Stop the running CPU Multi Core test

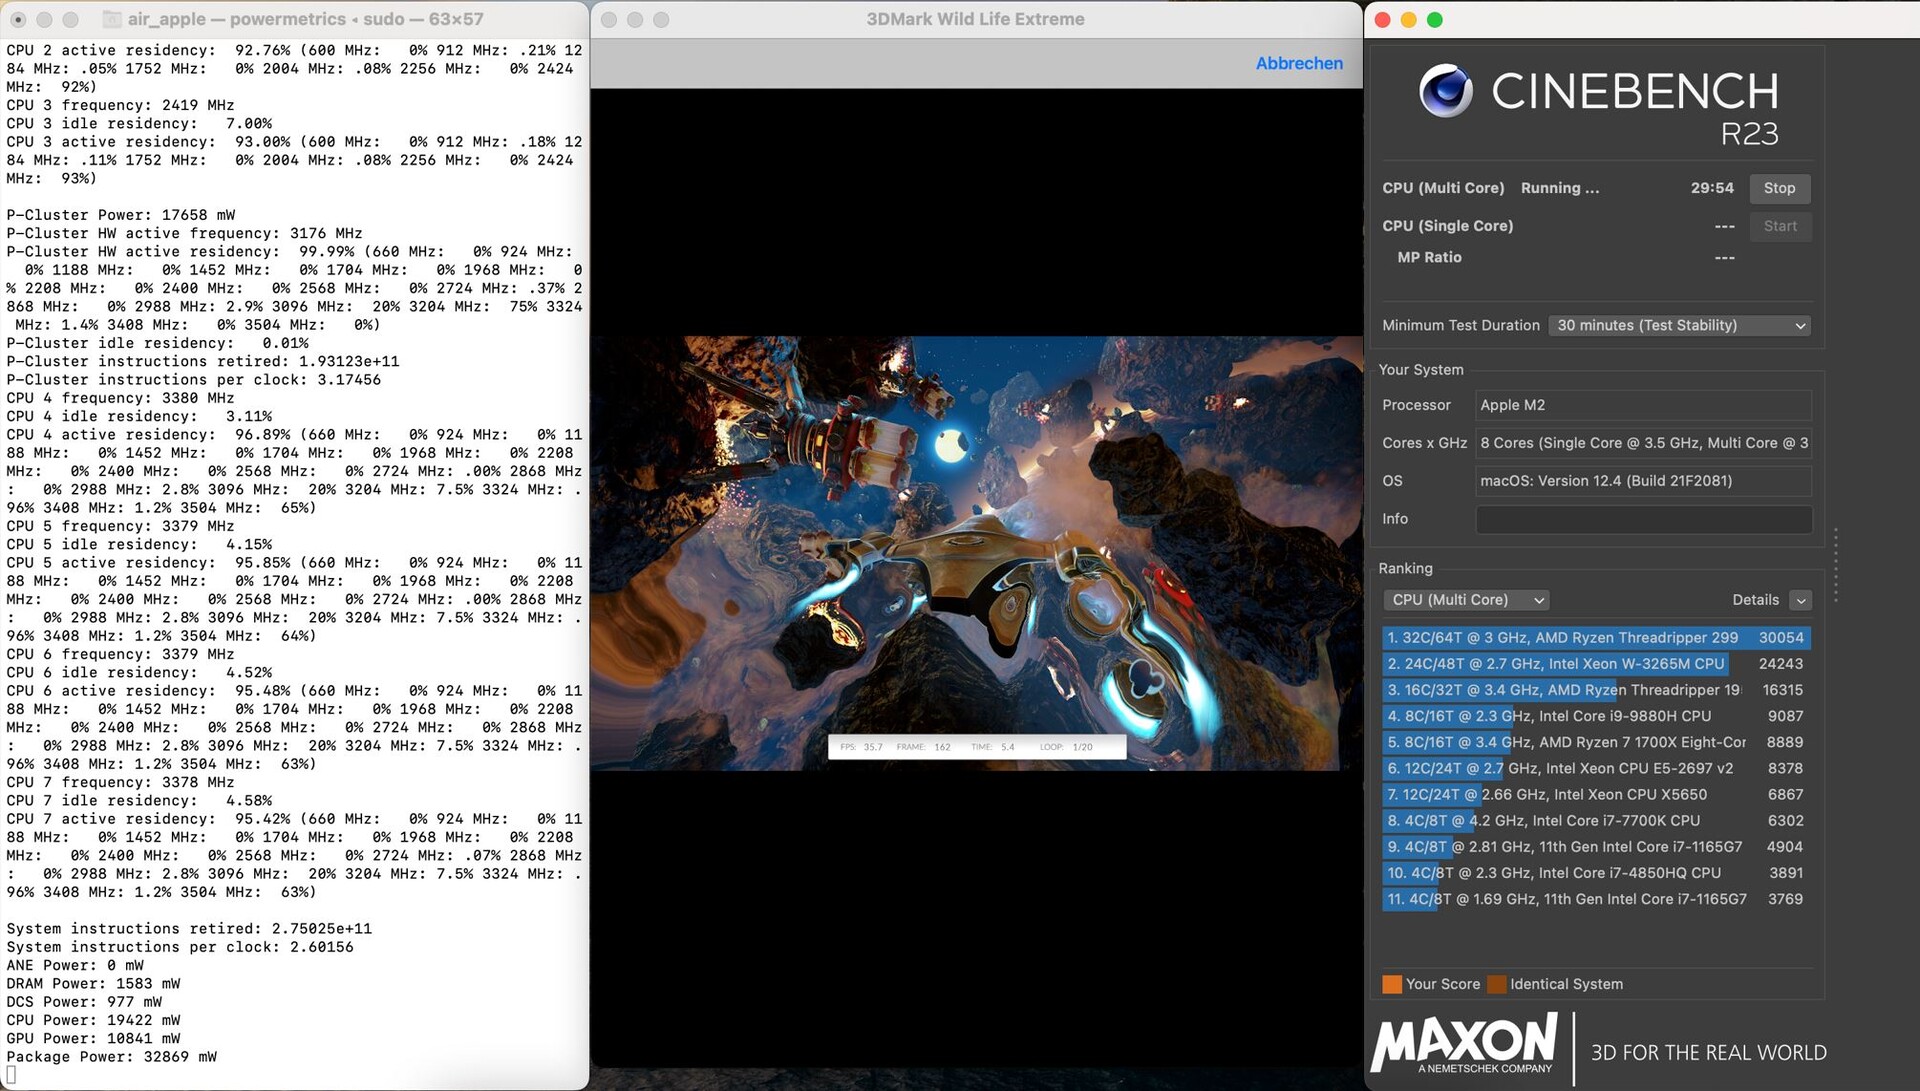pyautogui.click(x=1778, y=188)
